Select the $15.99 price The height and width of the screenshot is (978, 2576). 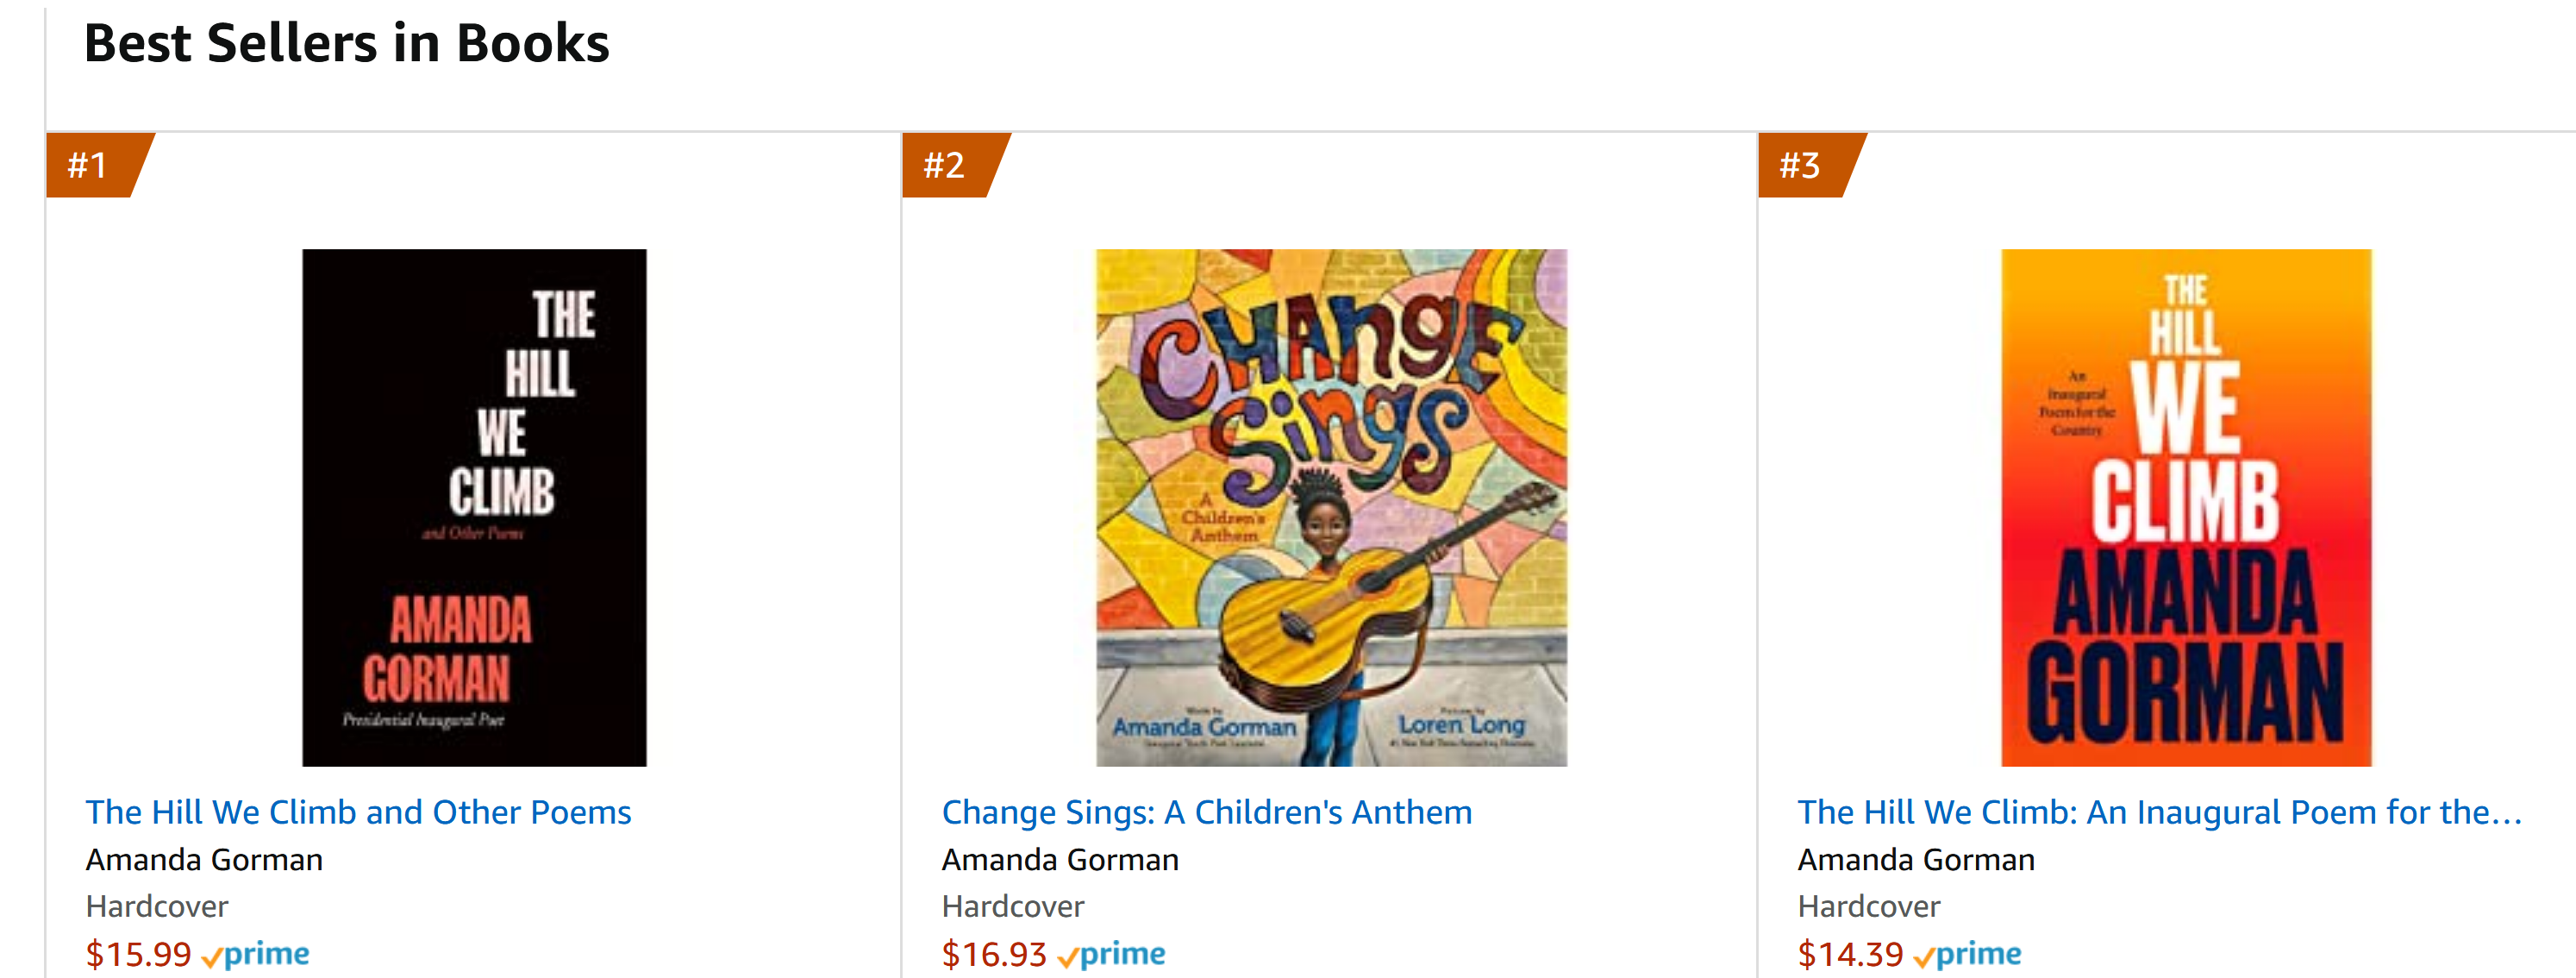click(x=138, y=954)
